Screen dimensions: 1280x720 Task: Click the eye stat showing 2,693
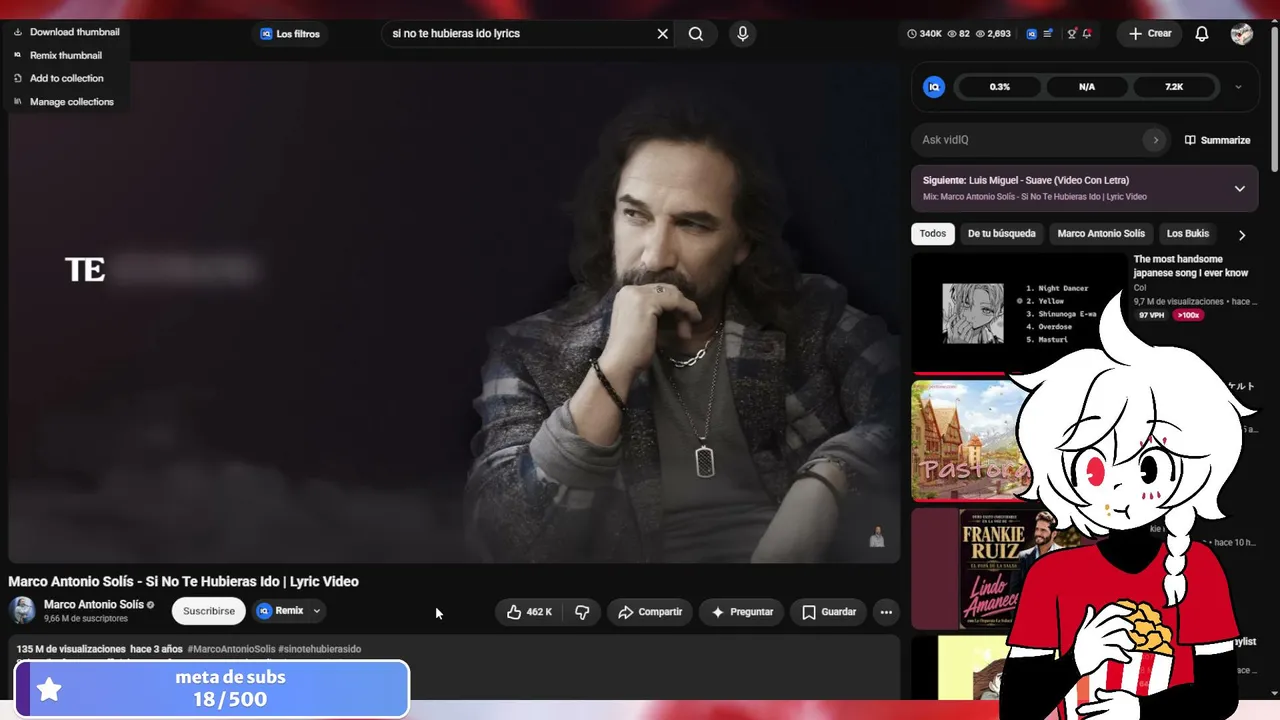tap(993, 34)
